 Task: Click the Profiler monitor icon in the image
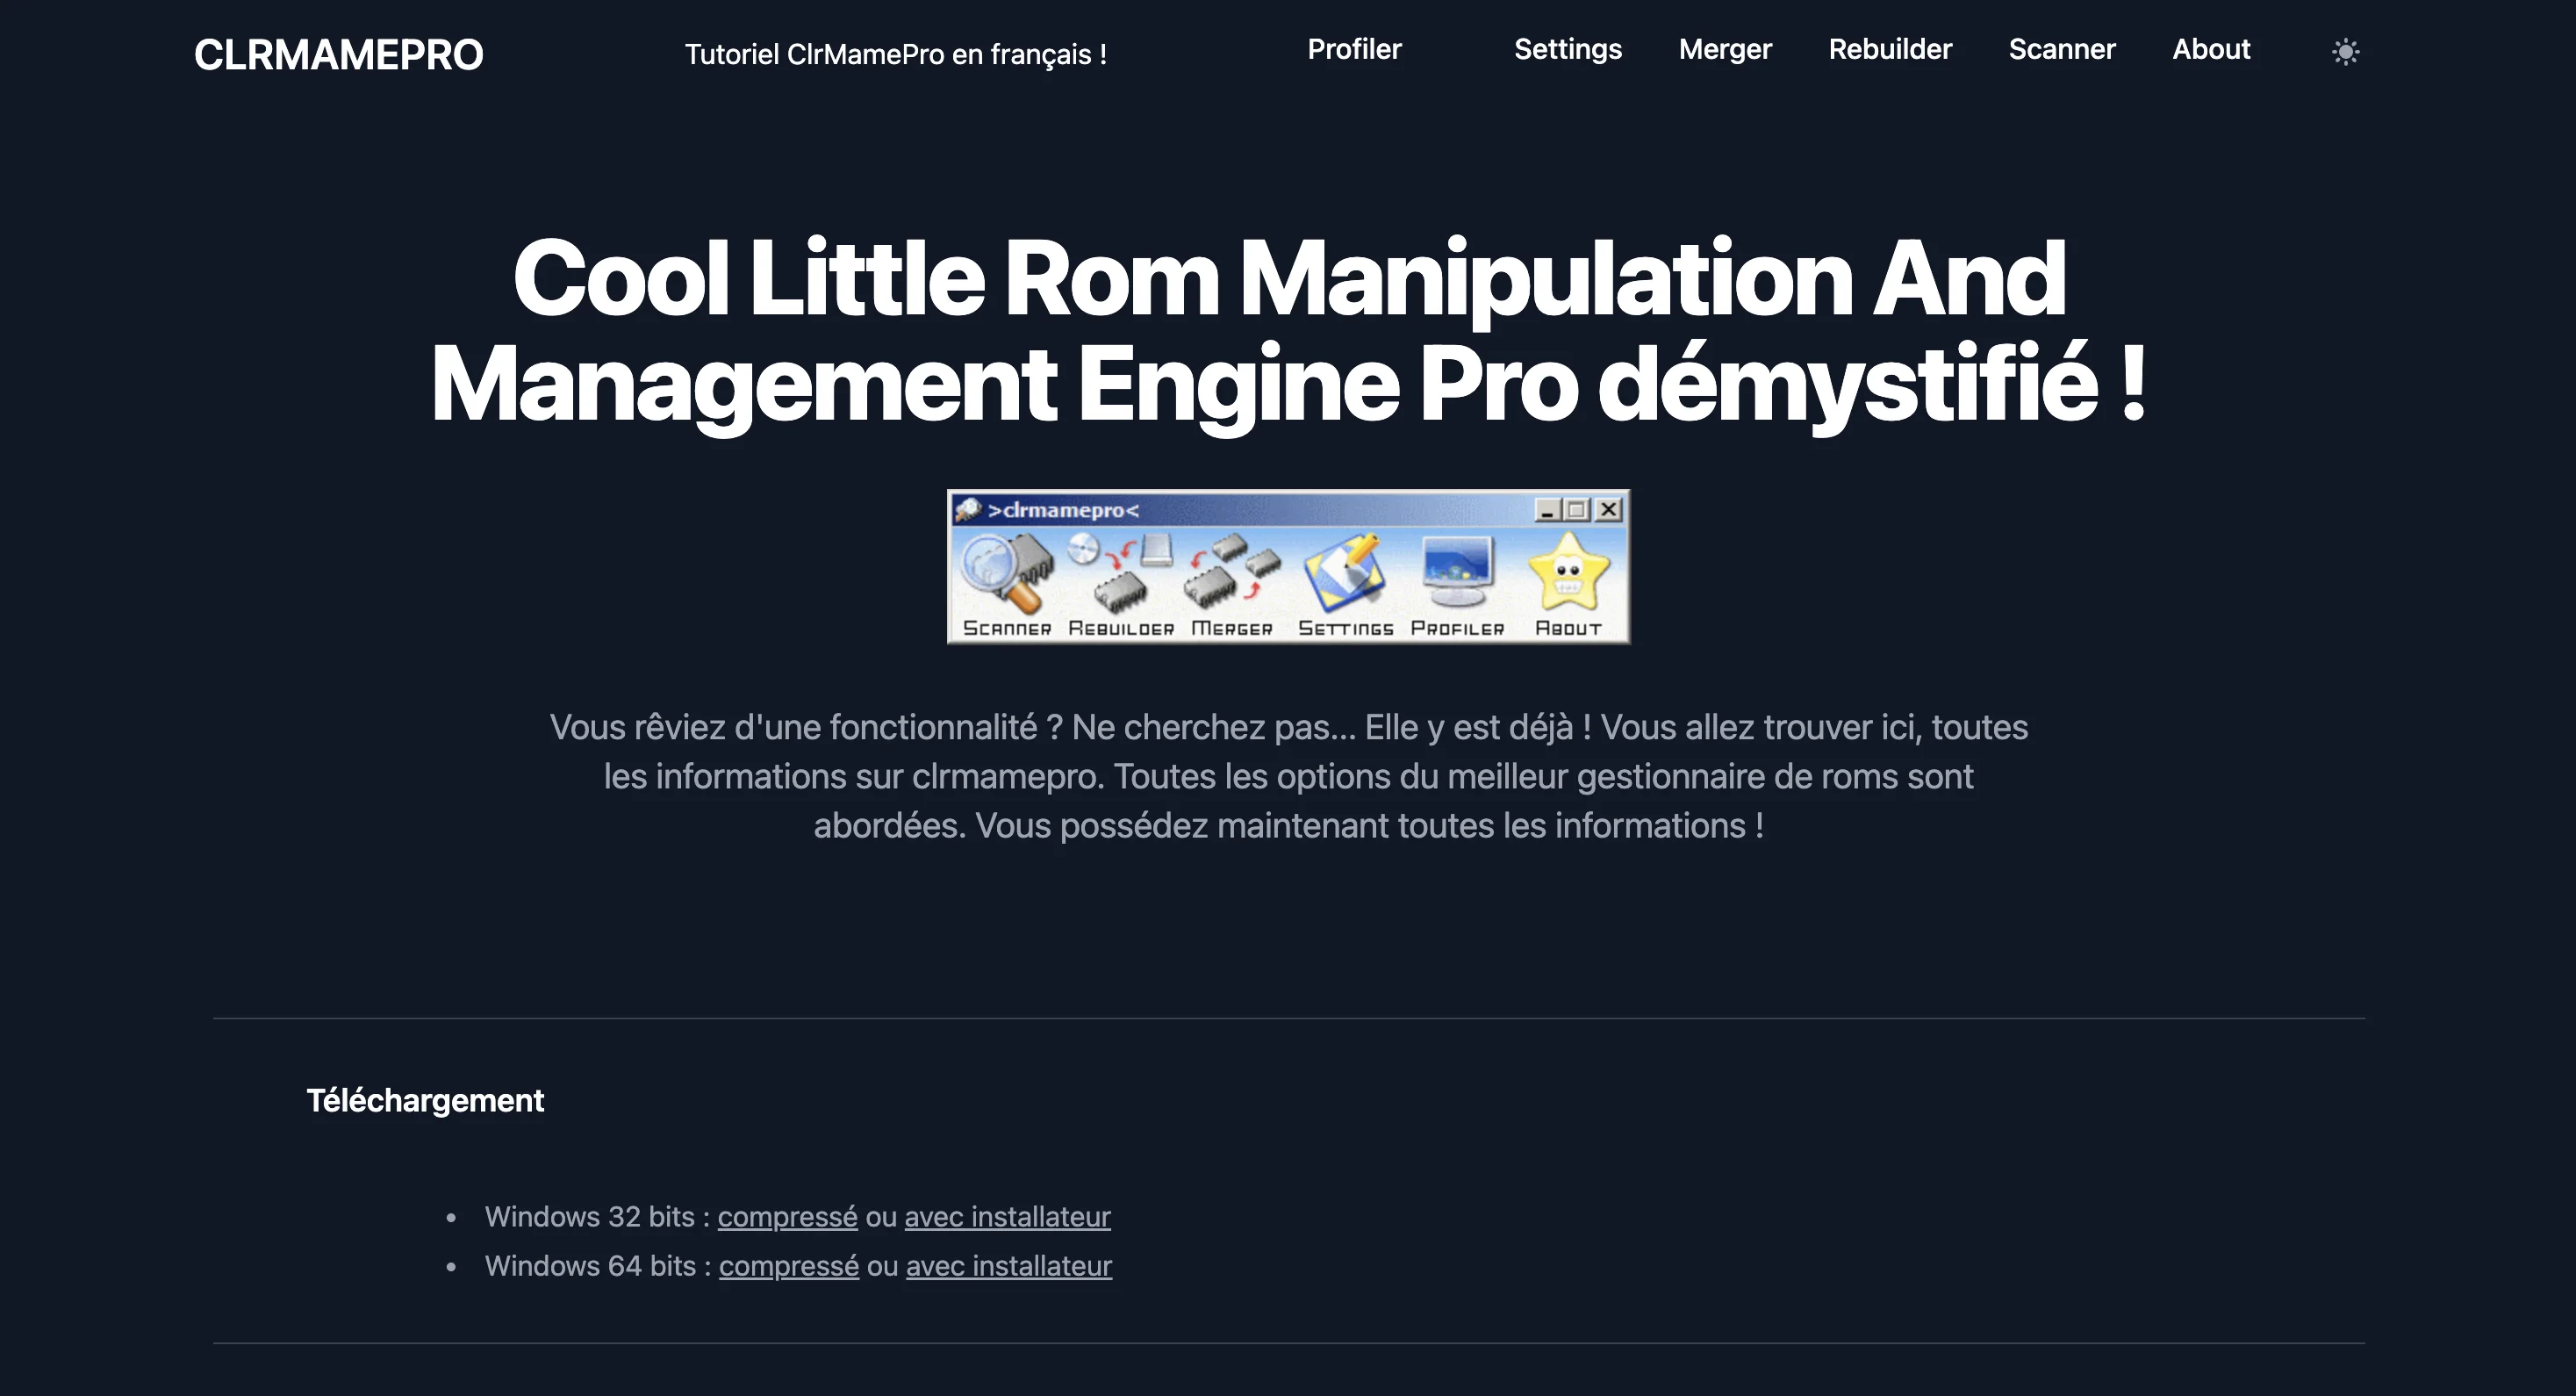click(1457, 573)
